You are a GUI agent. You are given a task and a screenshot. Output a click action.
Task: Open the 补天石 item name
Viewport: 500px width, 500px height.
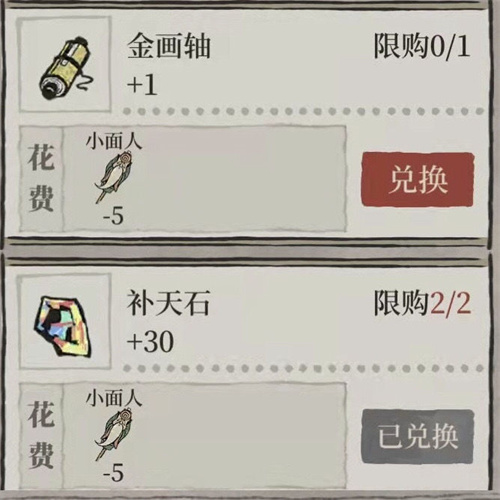(168, 303)
